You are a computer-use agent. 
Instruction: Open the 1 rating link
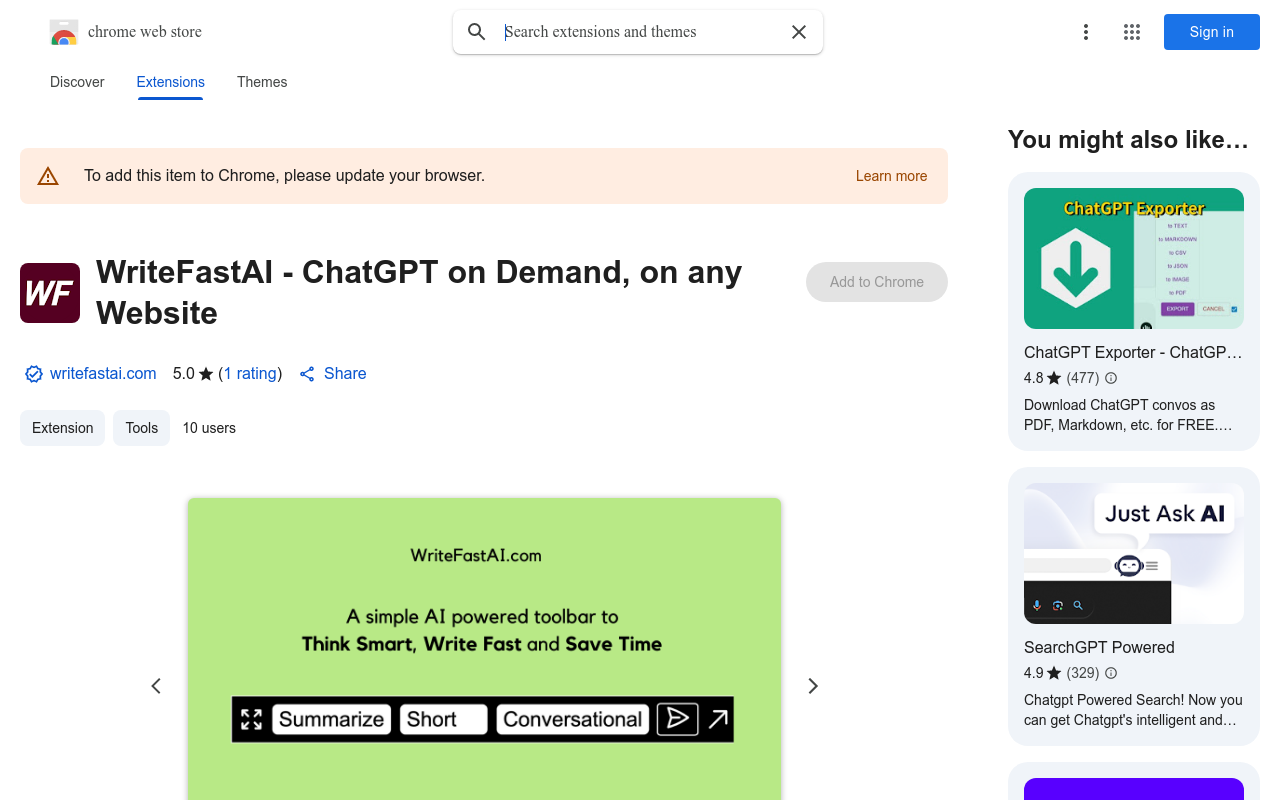coord(250,373)
